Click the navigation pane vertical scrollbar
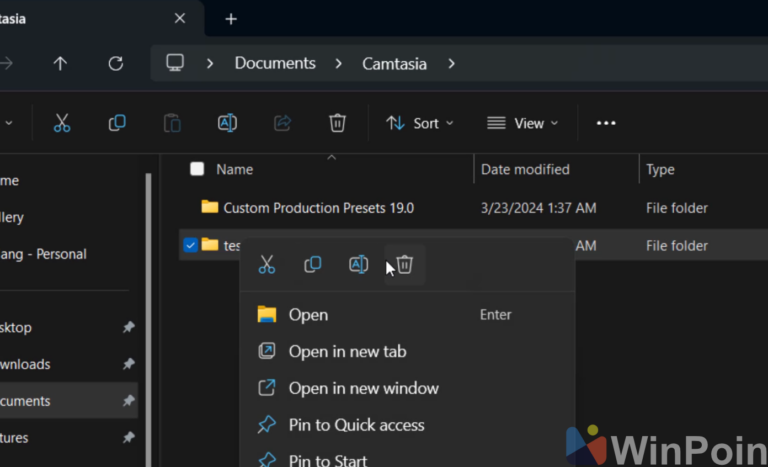Screen dimensions: 768x467 (x=148, y=319)
